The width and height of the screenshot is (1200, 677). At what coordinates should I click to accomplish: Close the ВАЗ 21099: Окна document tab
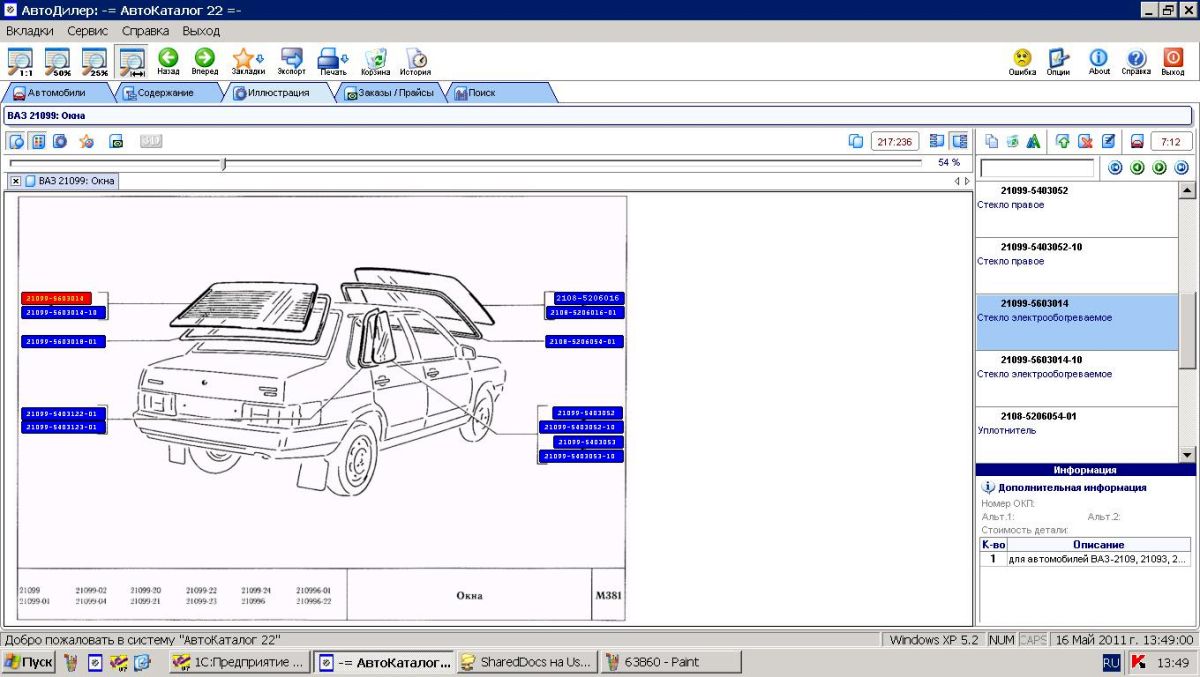(x=16, y=181)
